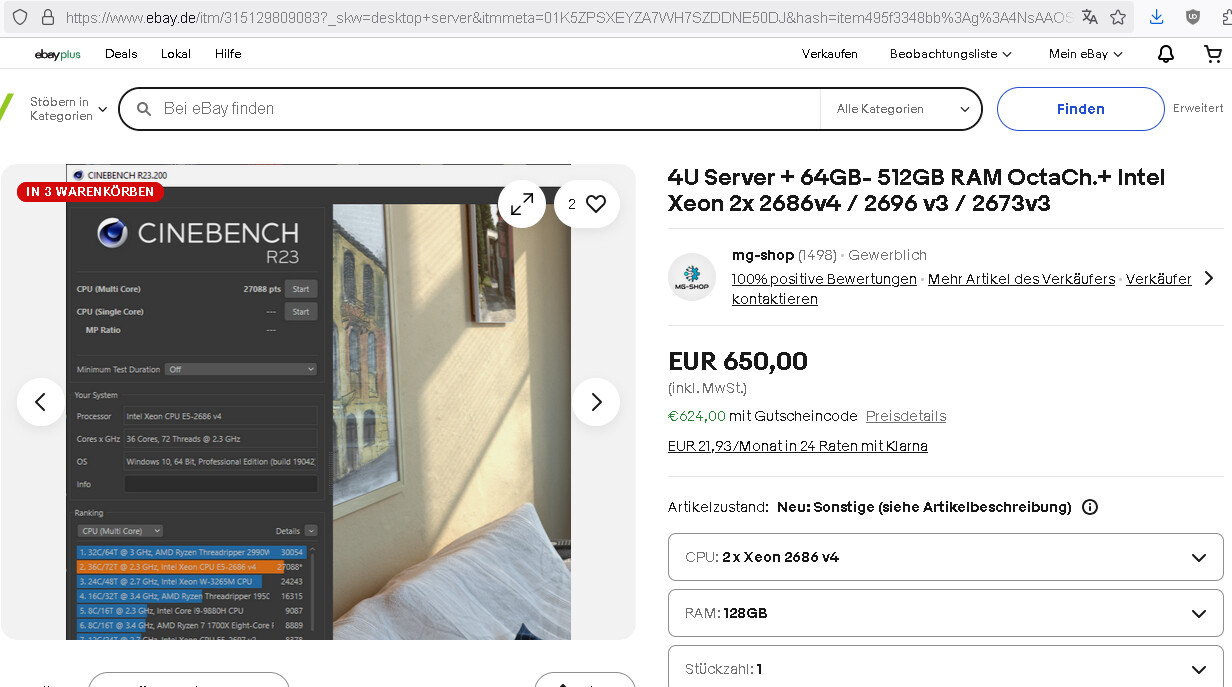The height and width of the screenshot is (687, 1232).
Task: Open Mehr Artikel des Verkäufers link
Action: (x=1021, y=279)
